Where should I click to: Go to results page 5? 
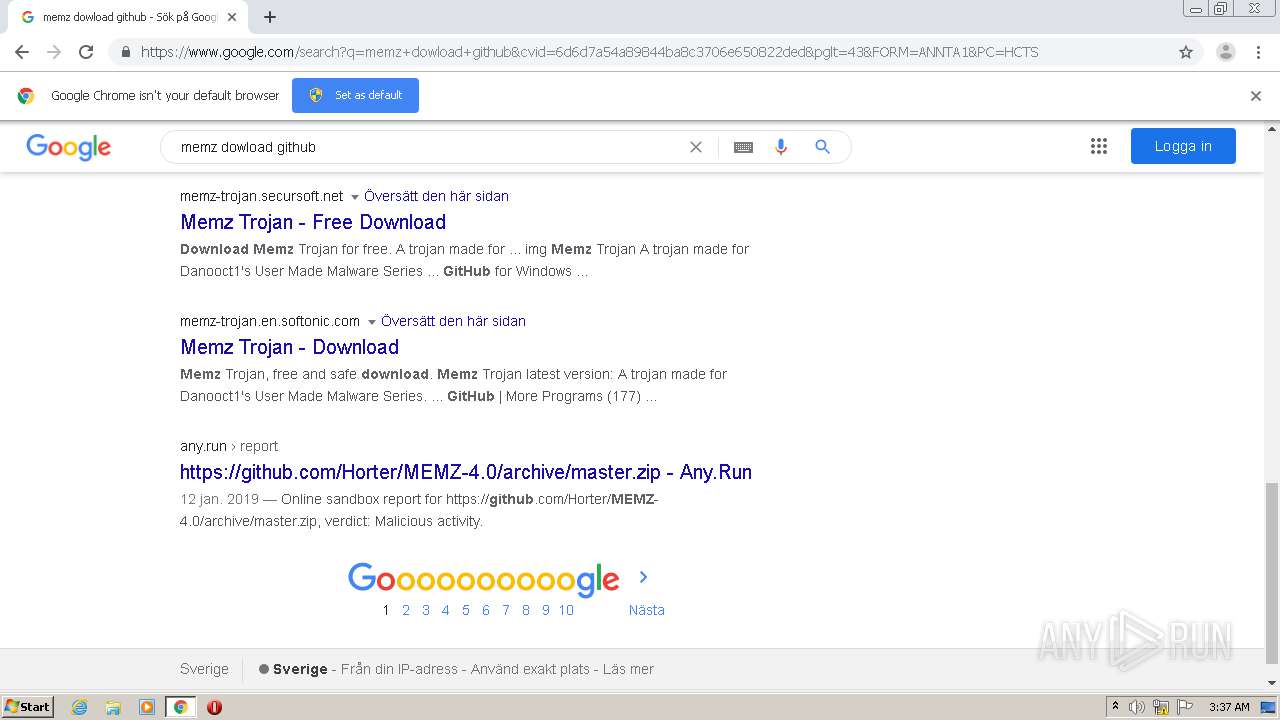point(466,610)
